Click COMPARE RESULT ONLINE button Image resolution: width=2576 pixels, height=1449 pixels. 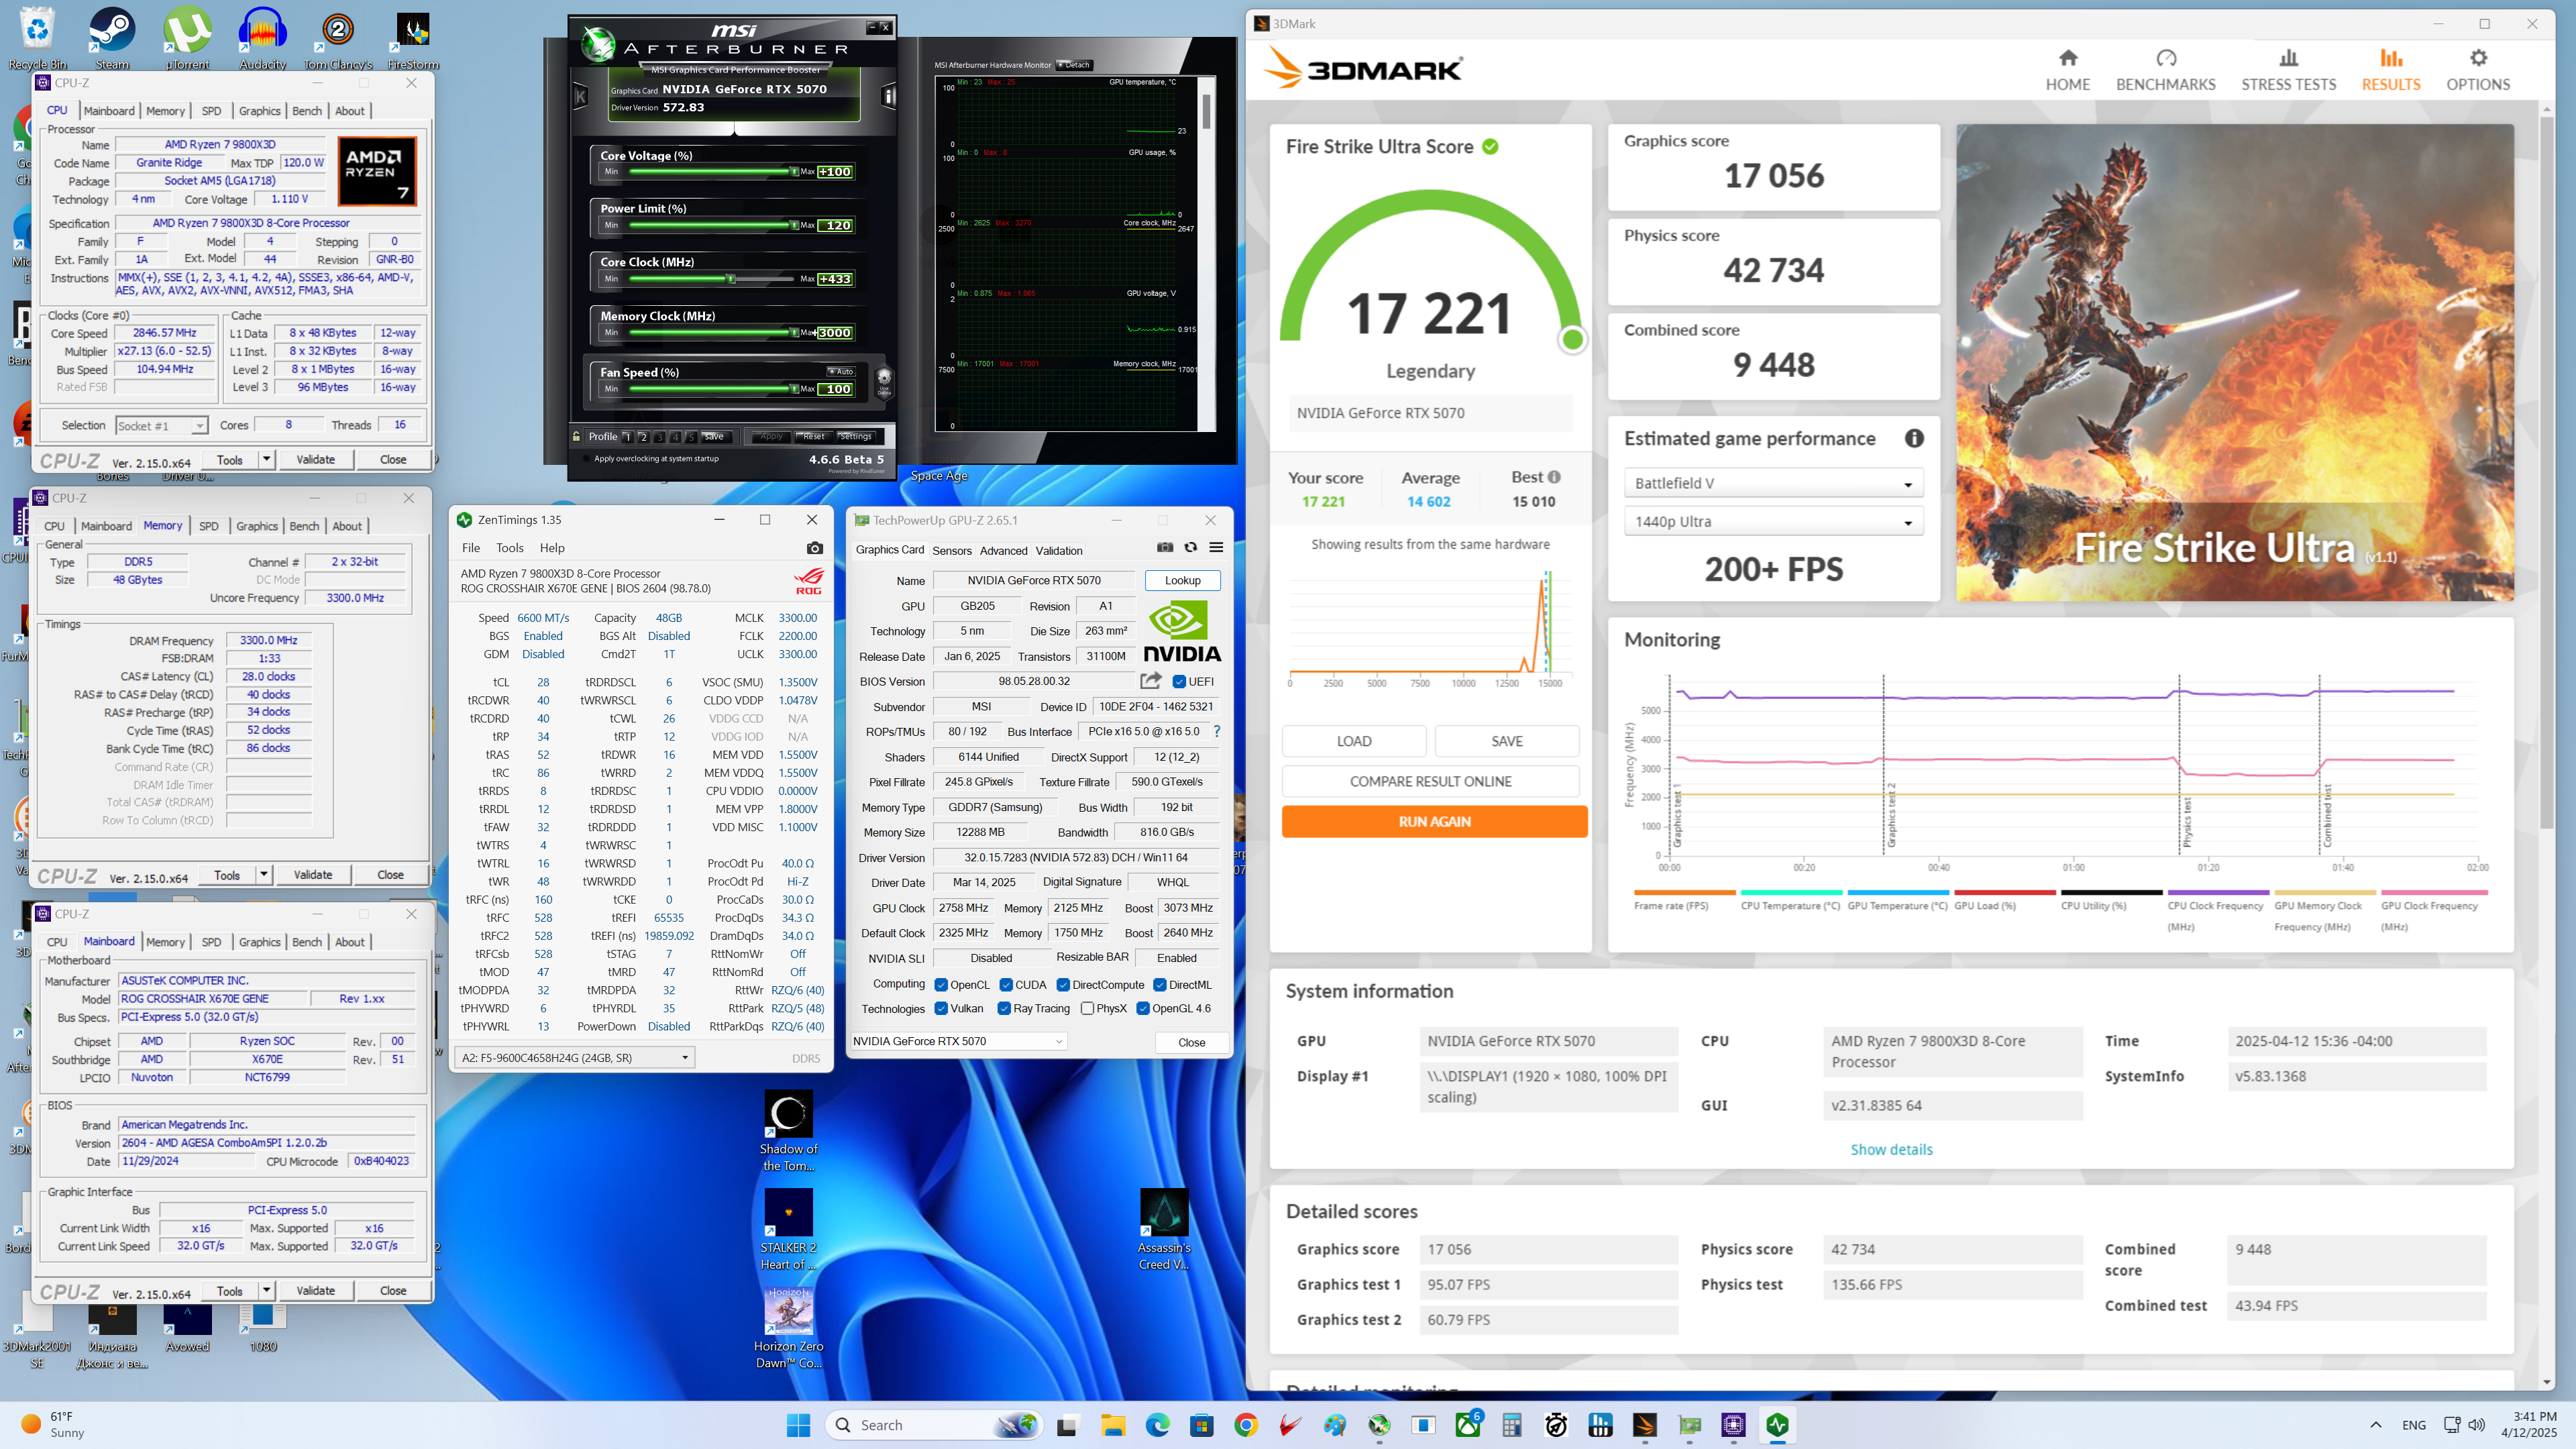[x=1430, y=781]
